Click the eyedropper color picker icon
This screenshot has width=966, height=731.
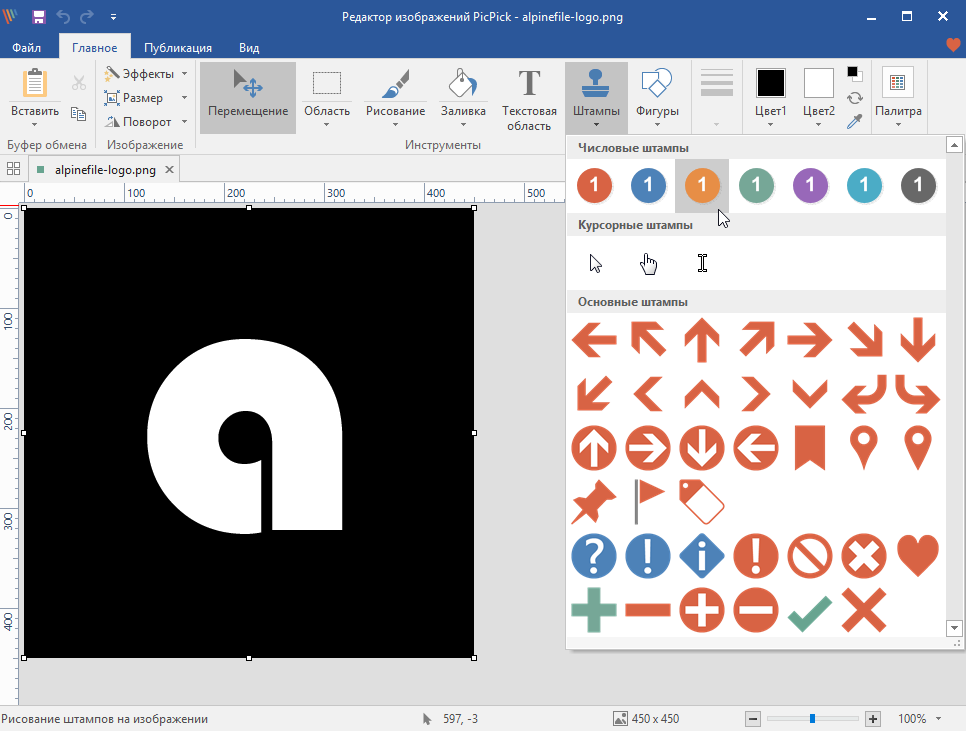(x=854, y=122)
